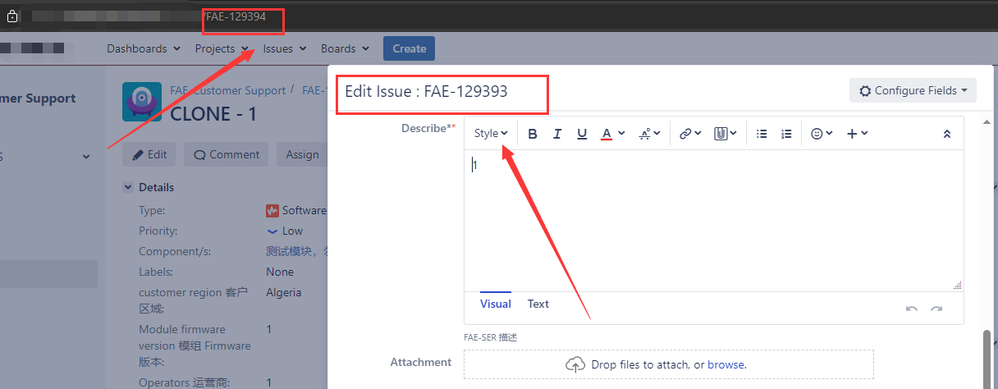Open the attachment insert dropdown in toolbar
Image resolution: width=998 pixels, height=389 pixels.
click(725, 134)
